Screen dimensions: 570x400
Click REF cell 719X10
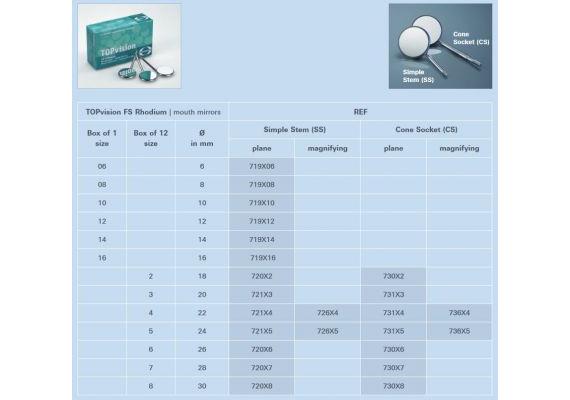point(261,203)
